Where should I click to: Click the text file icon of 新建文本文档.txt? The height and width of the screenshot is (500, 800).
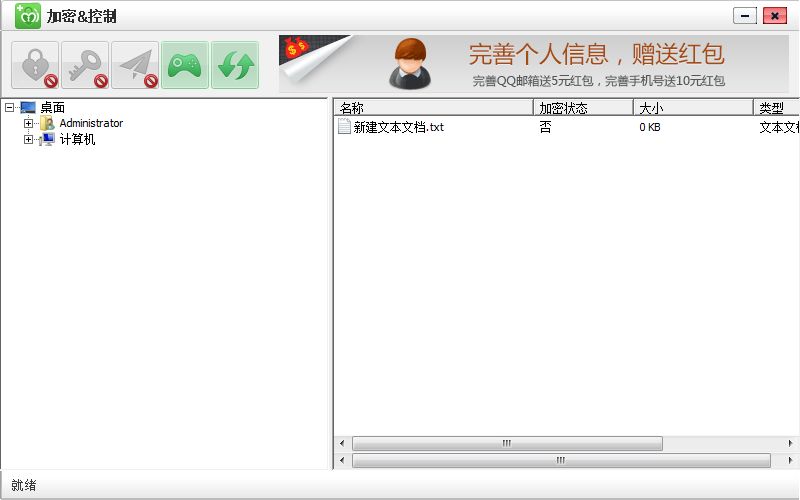[x=344, y=126]
